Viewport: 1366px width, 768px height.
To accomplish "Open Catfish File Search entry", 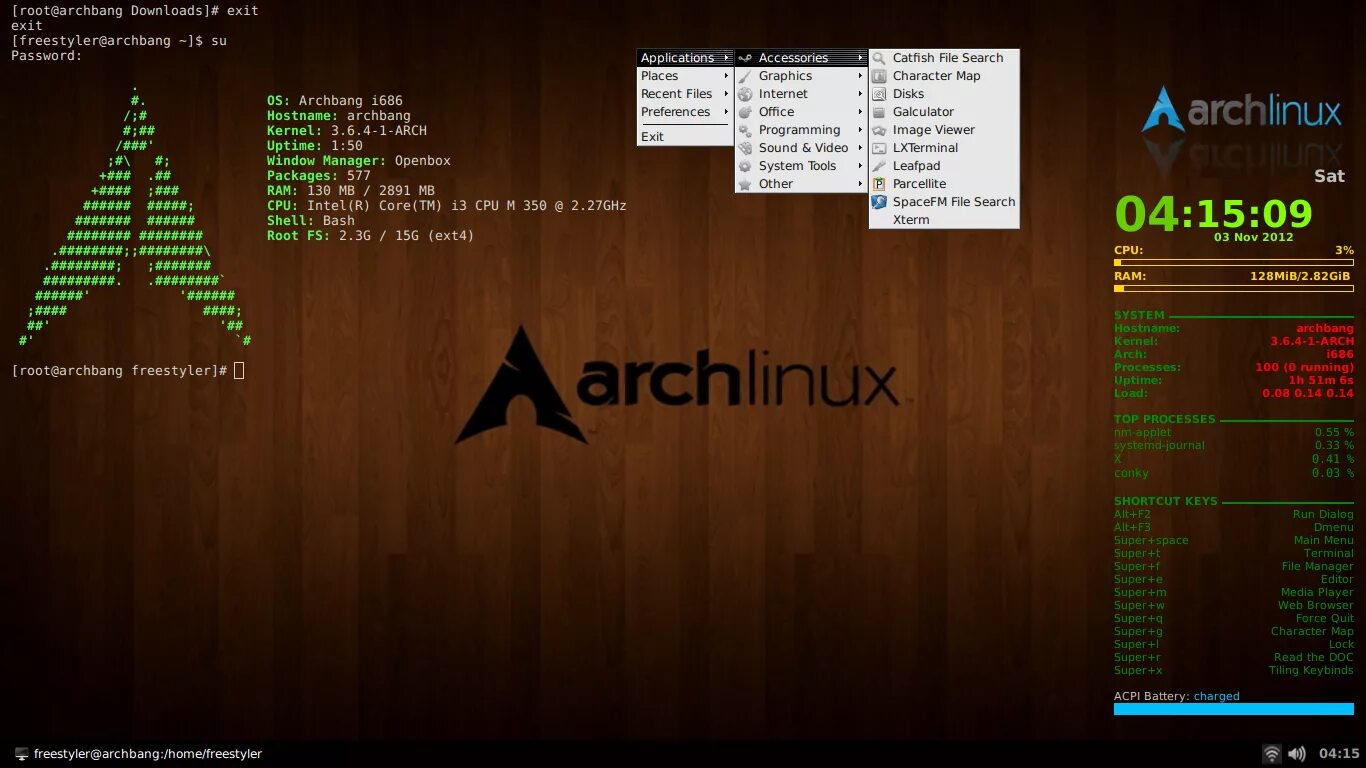I will [x=944, y=58].
